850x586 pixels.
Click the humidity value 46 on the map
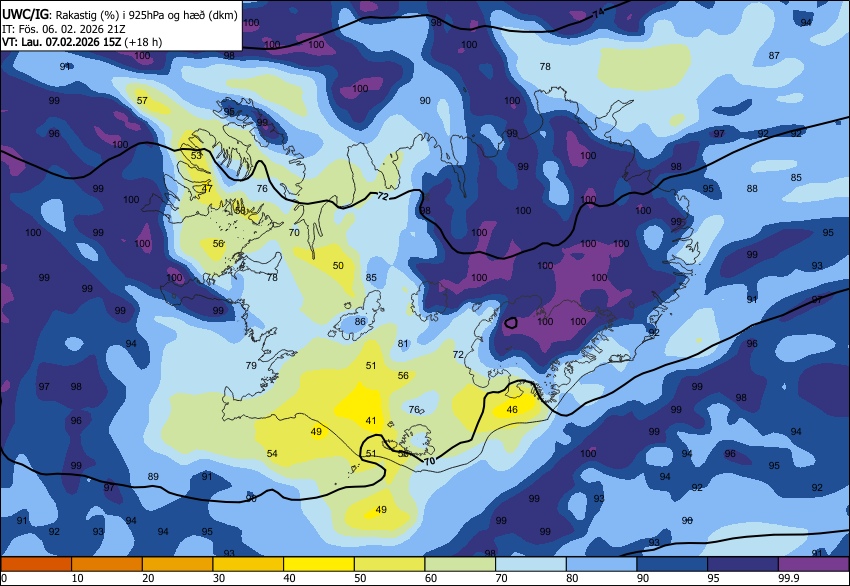[x=512, y=410]
